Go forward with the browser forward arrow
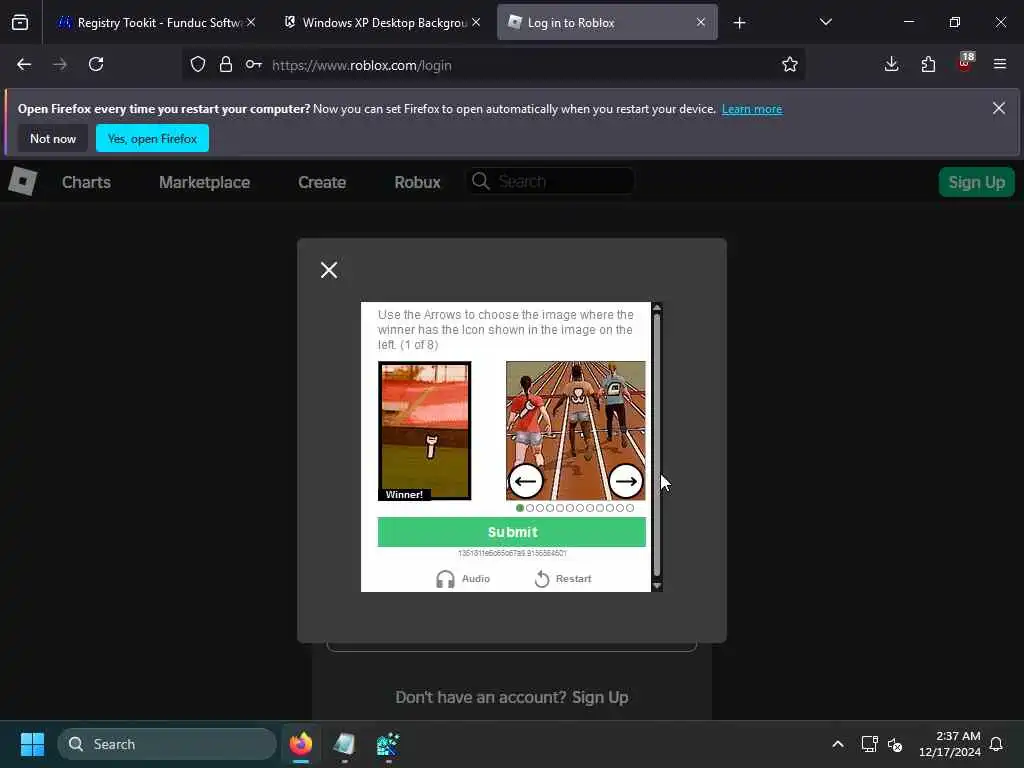The width and height of the screenshot is (1024, 768). click(x=60, y=64)
